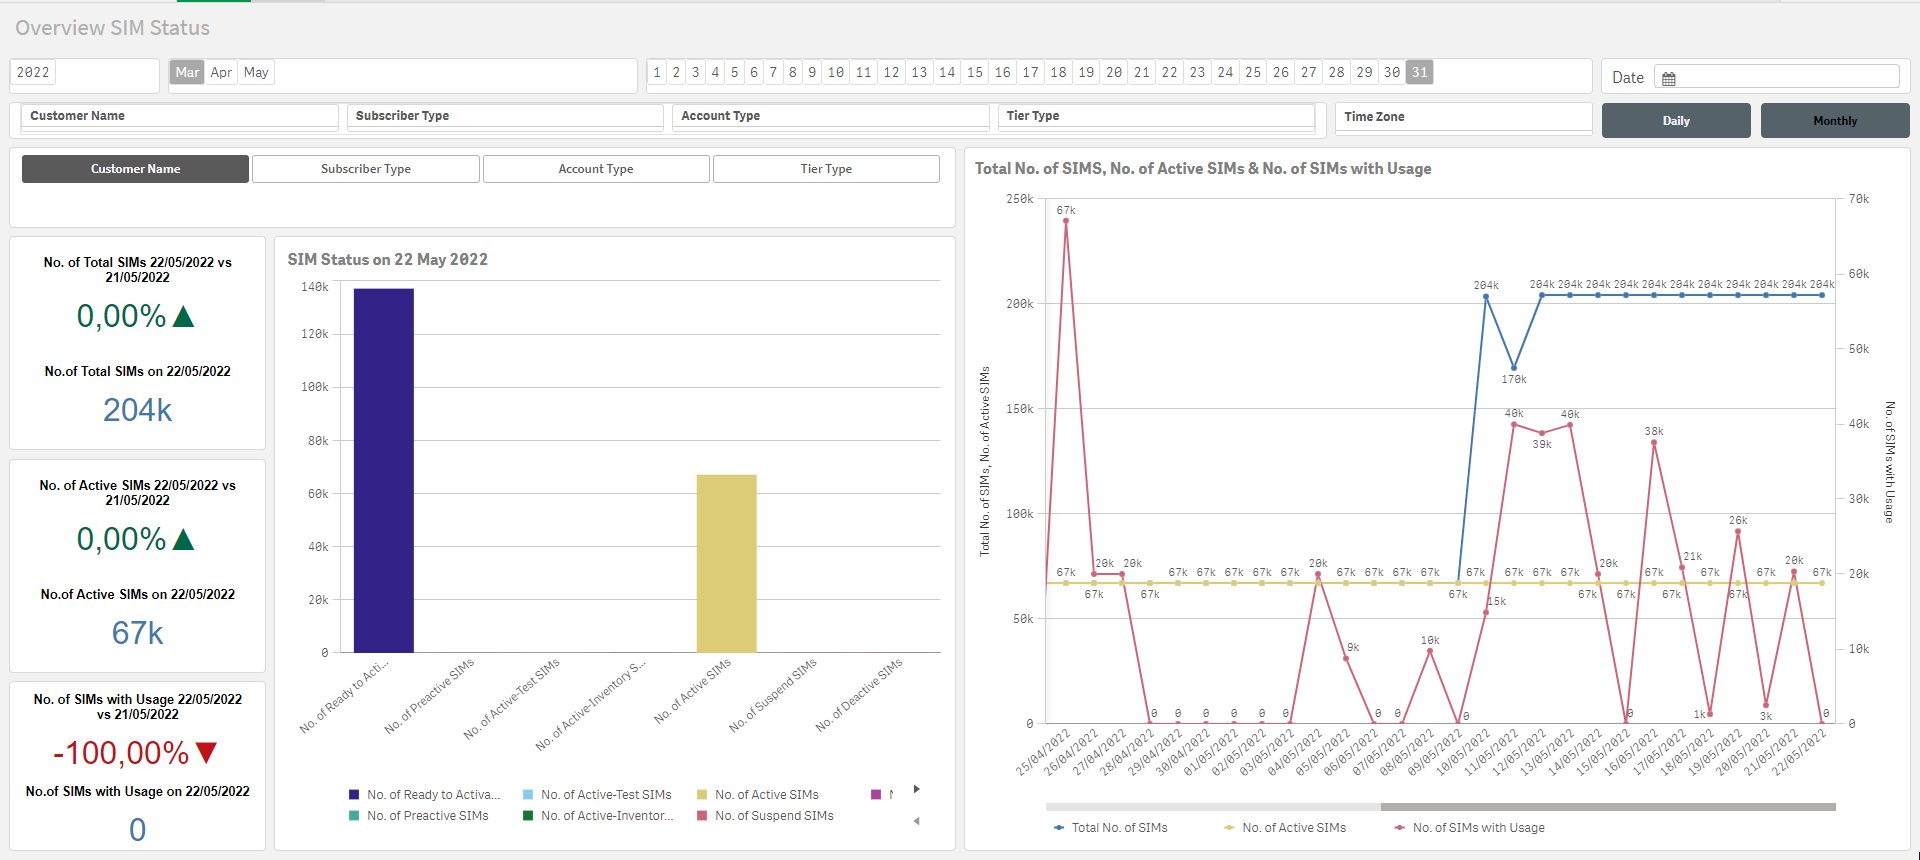
Task: Switch to the Tier Type dimension button
Action: click(826, 169)
